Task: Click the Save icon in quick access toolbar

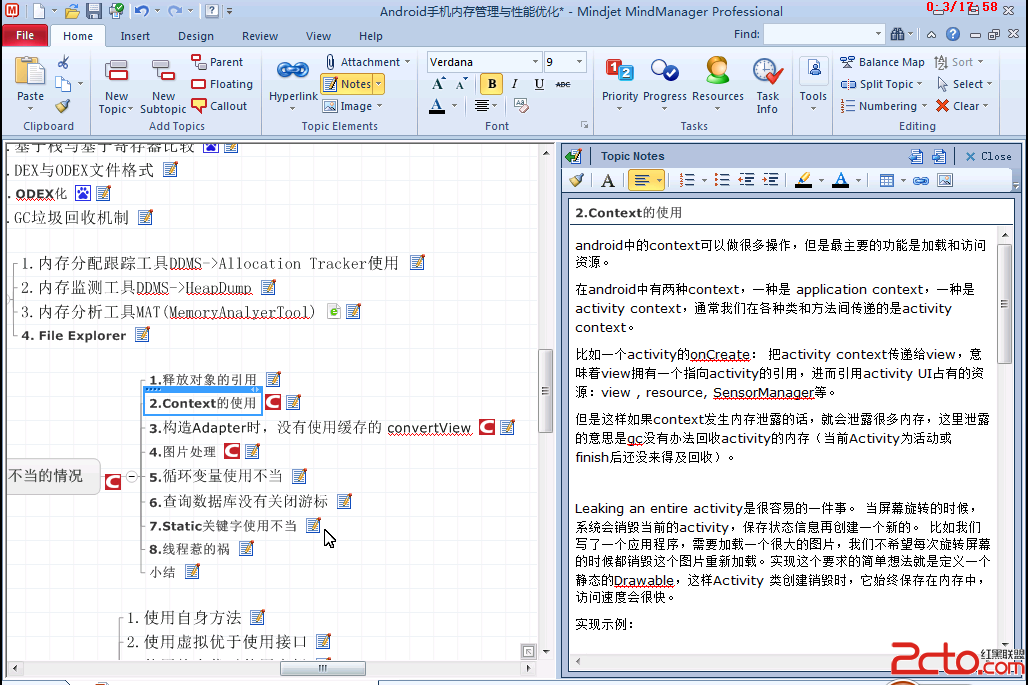Action: [x=94, y=10]
